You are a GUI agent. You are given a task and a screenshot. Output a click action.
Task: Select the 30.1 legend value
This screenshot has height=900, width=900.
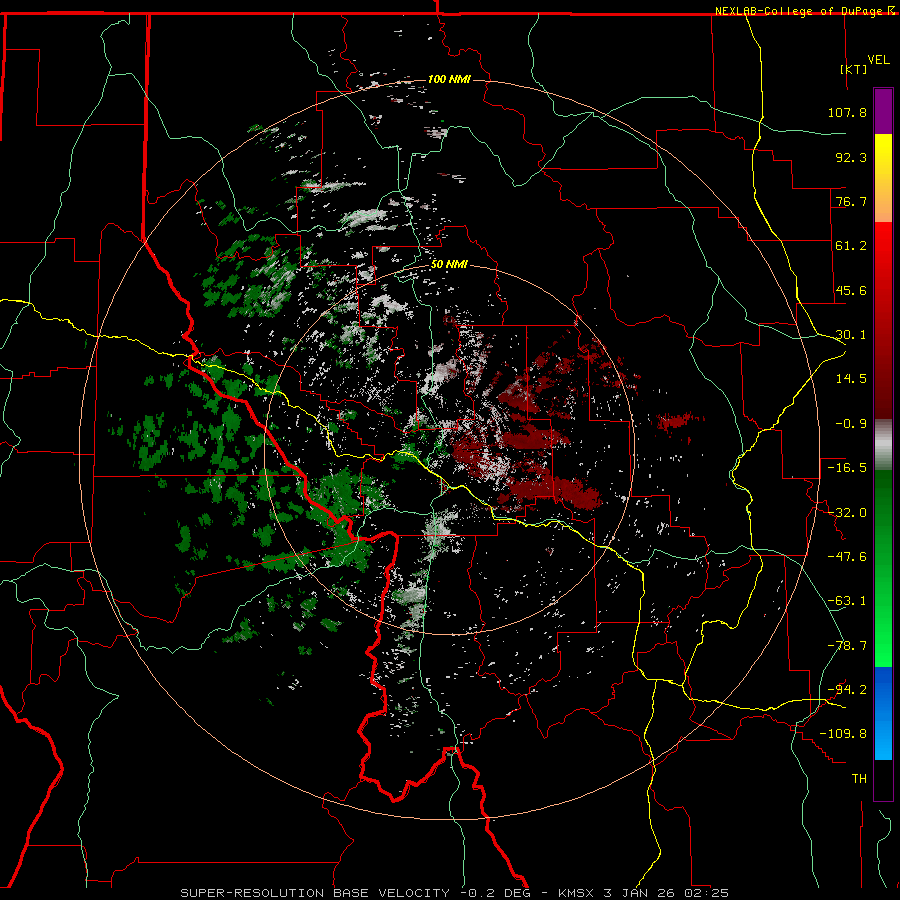(851, 335)
